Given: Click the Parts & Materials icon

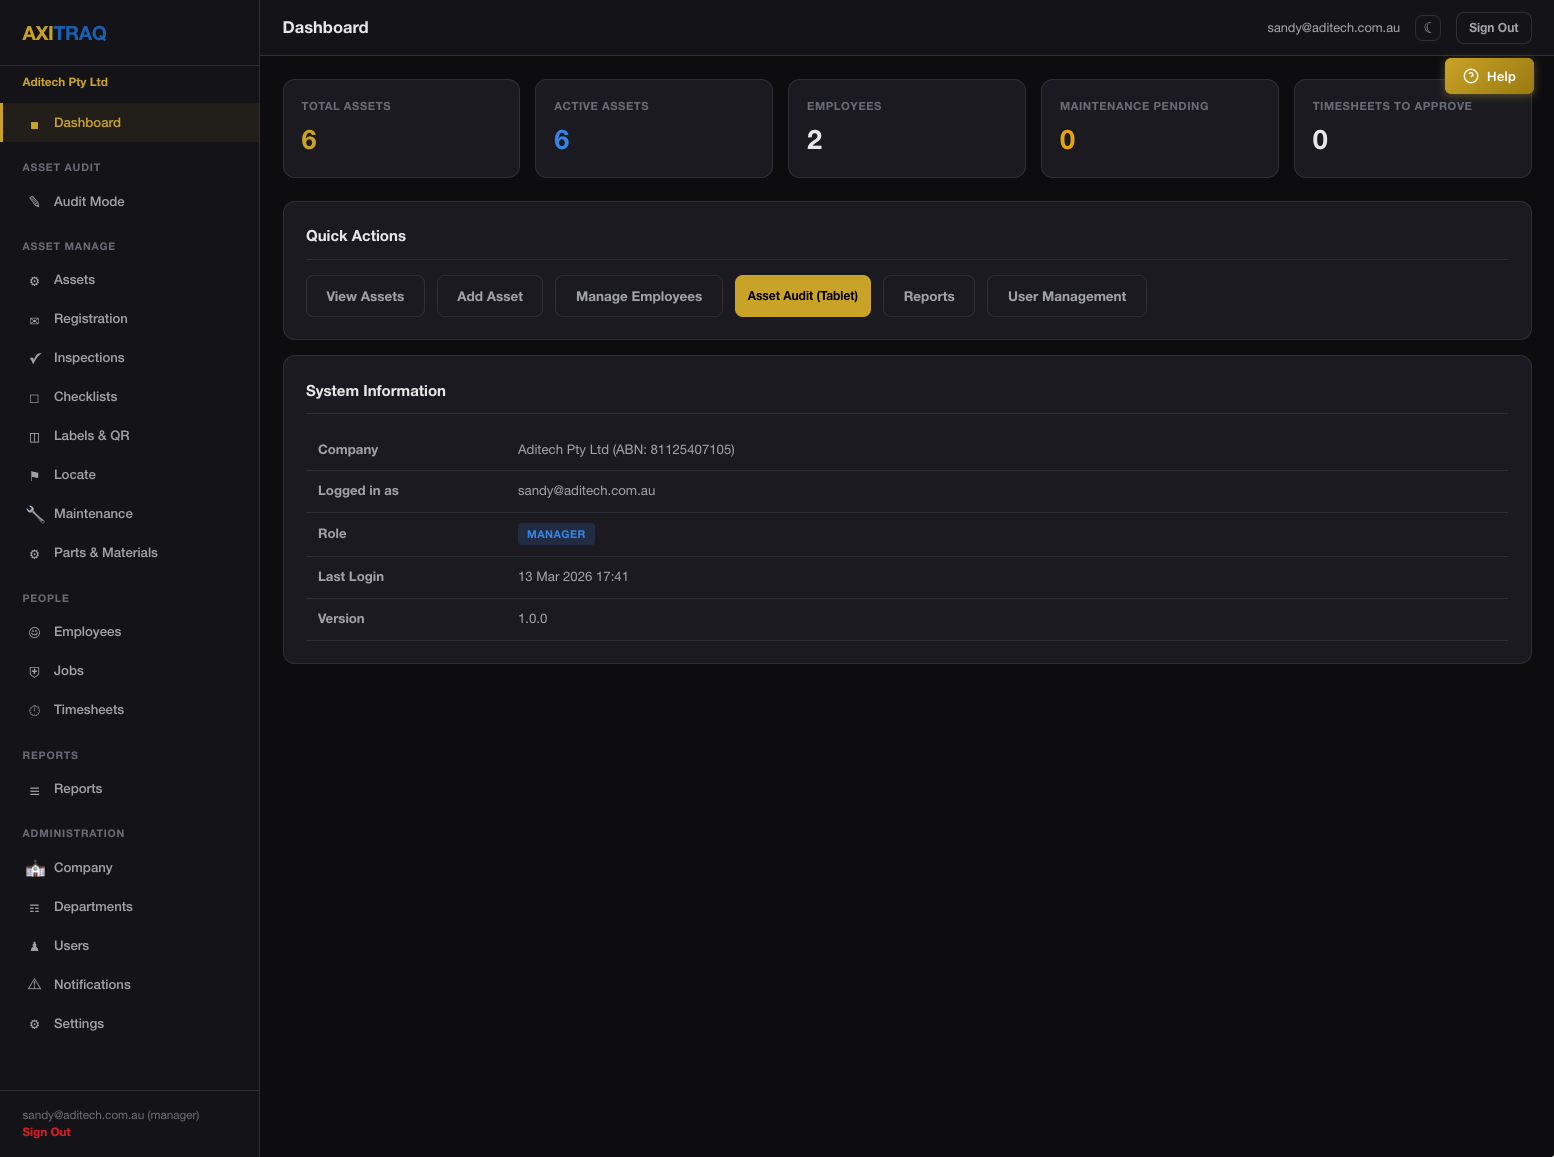Looking at the screenshot, I should tap(34, 554).
